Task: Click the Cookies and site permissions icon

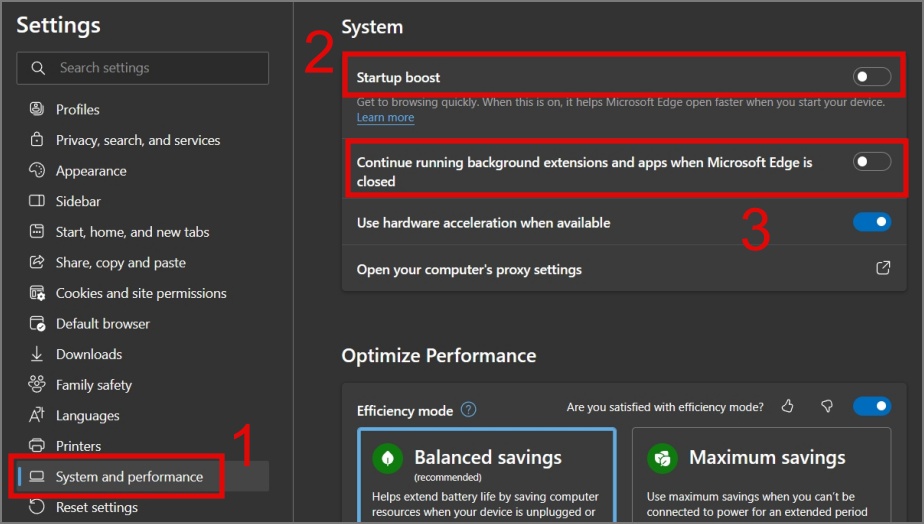Action: pyautogui.click(x=37, y=293)
